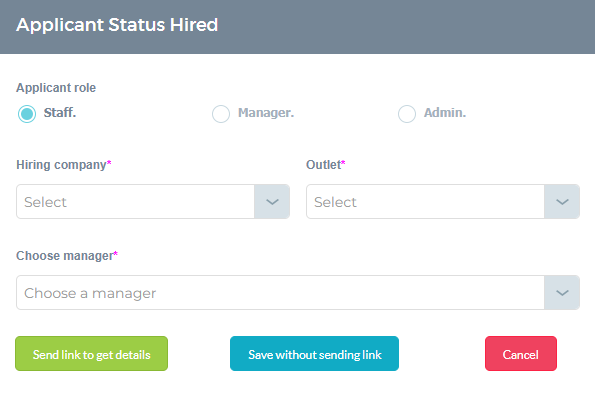595x400 pixels.
Task: Select the Admin radio button
Action: coord(407,114)
